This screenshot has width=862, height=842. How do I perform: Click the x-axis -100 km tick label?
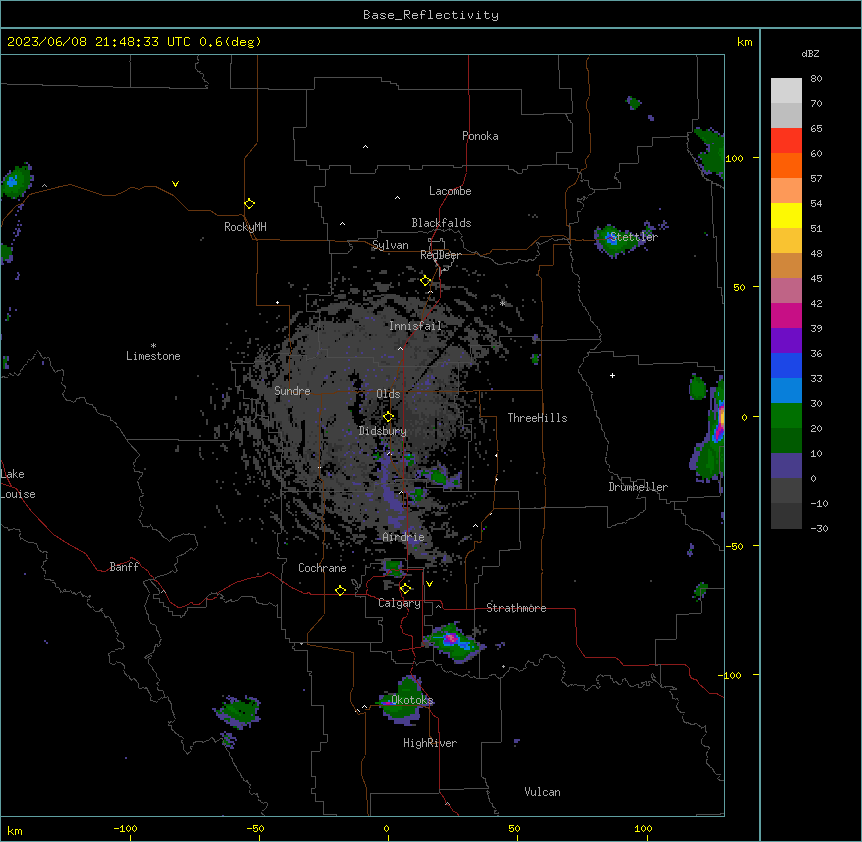[125, 828]
